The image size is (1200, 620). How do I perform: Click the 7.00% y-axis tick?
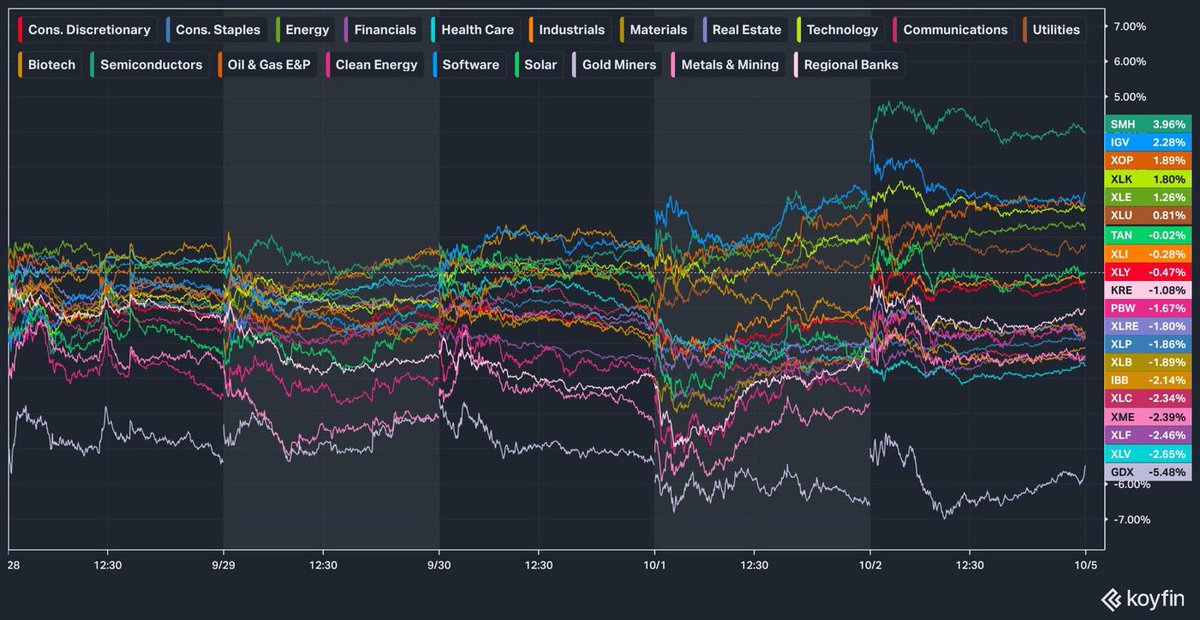coord(1128,26)
